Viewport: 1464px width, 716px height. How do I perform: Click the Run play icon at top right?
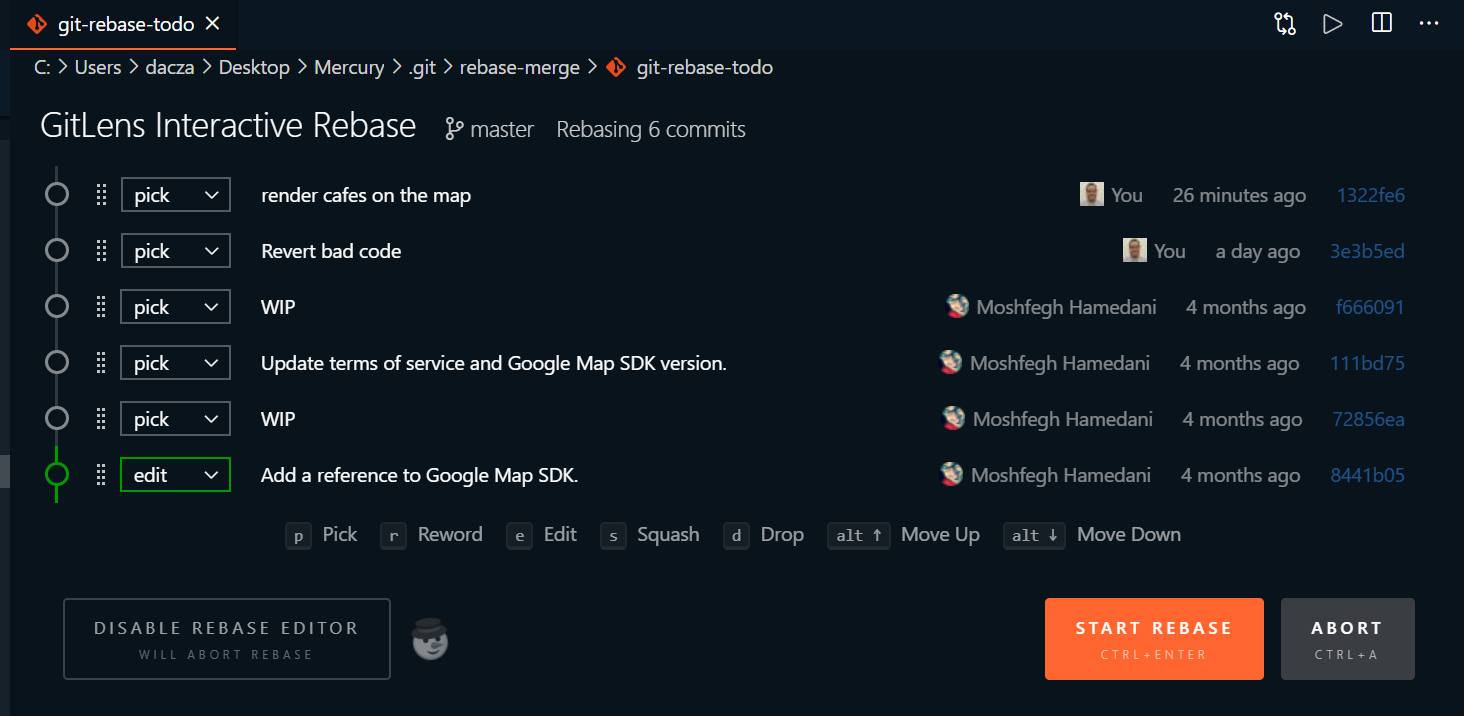tap(1332, 24)
